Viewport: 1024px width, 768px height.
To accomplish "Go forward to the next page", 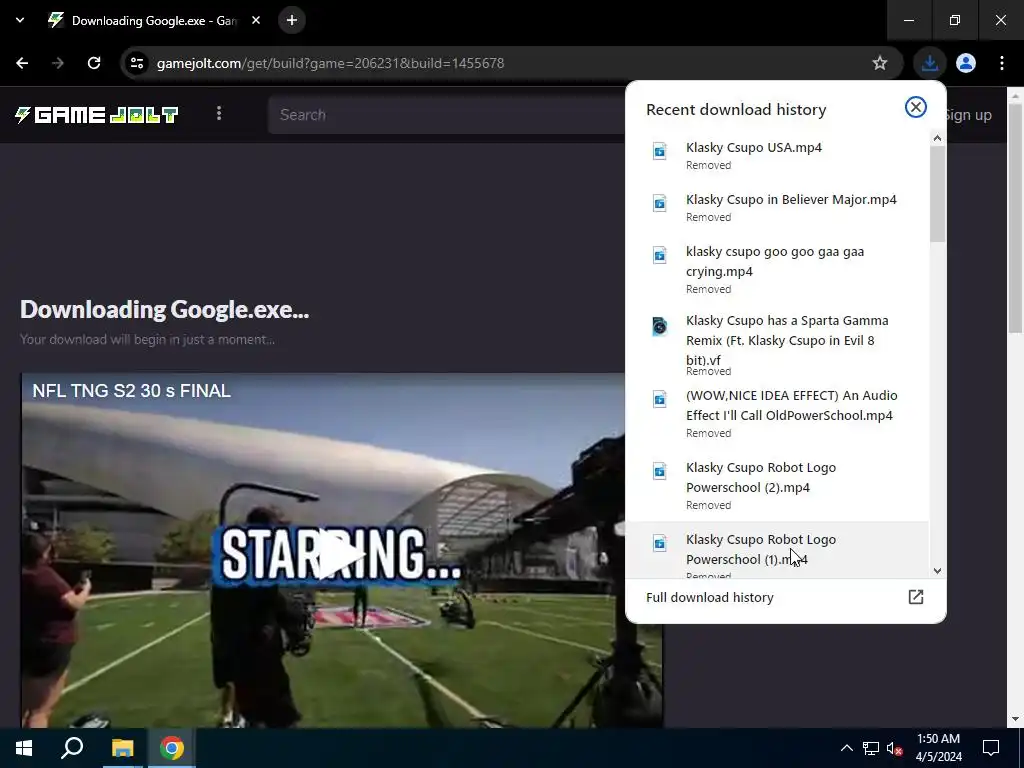I will click(x=58, y=63).
